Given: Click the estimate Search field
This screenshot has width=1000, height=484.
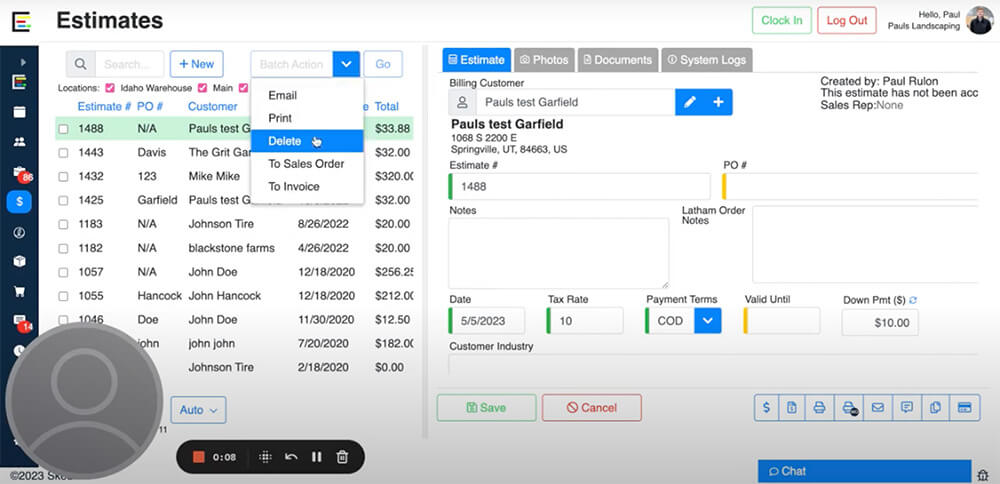Looking at the screenshot, I should [x=129, y=64].
